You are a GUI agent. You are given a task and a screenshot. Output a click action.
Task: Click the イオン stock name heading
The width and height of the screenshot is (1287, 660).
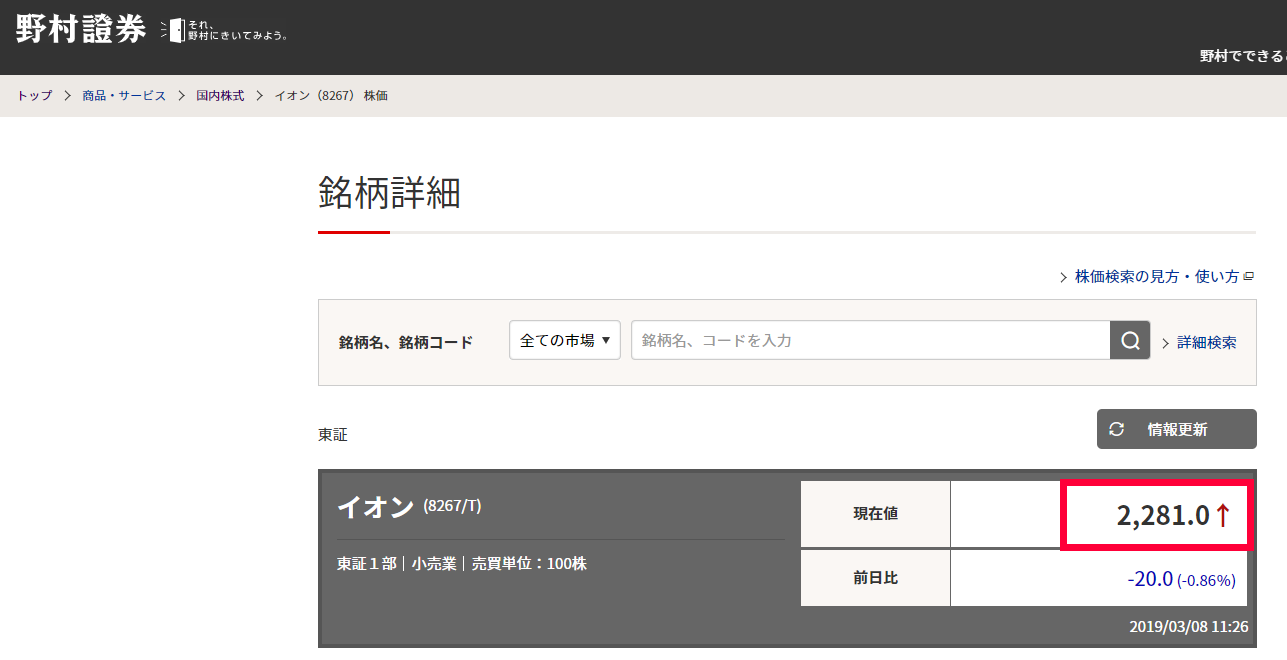tap(376, 507)
